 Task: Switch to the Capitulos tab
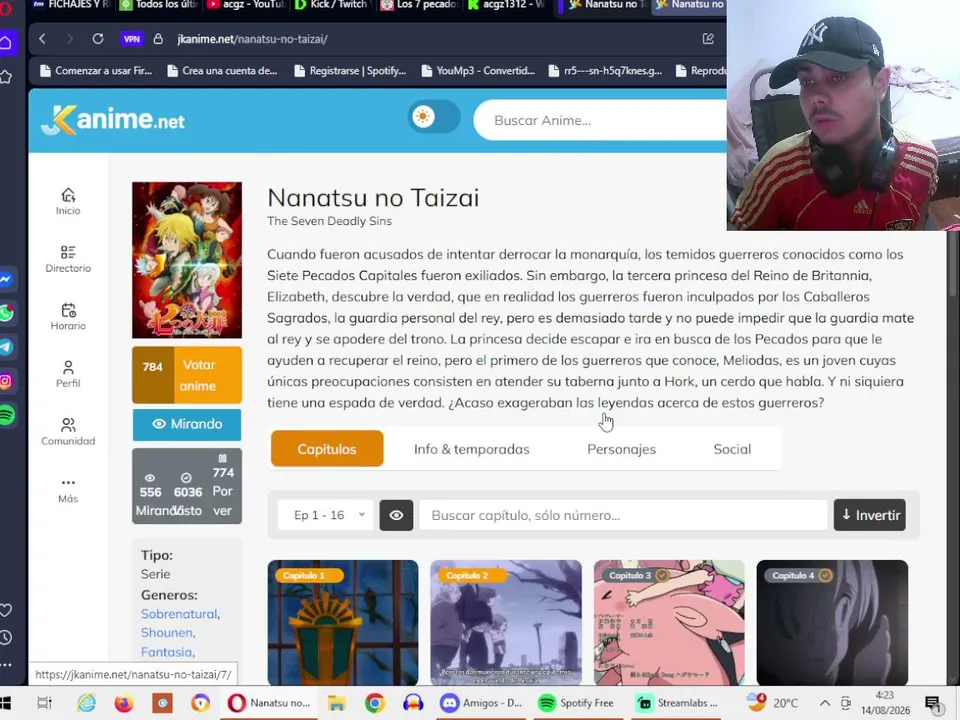[327, 449]
